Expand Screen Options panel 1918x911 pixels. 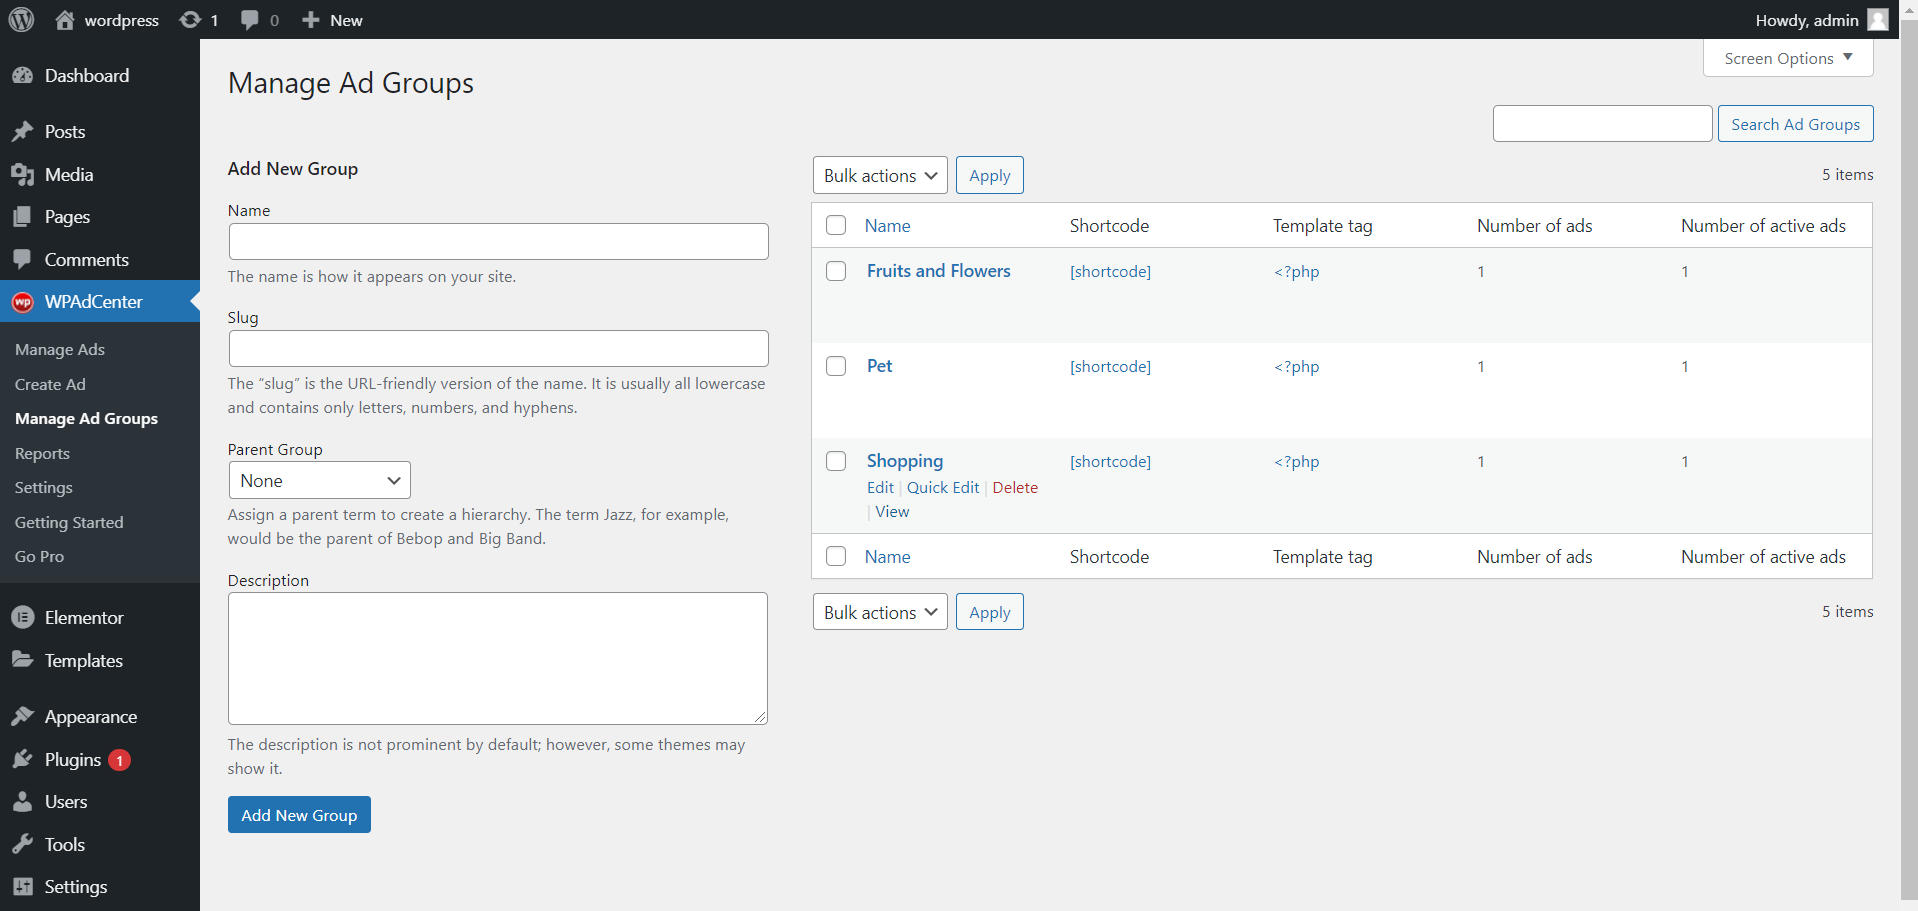click(1786, 57)
